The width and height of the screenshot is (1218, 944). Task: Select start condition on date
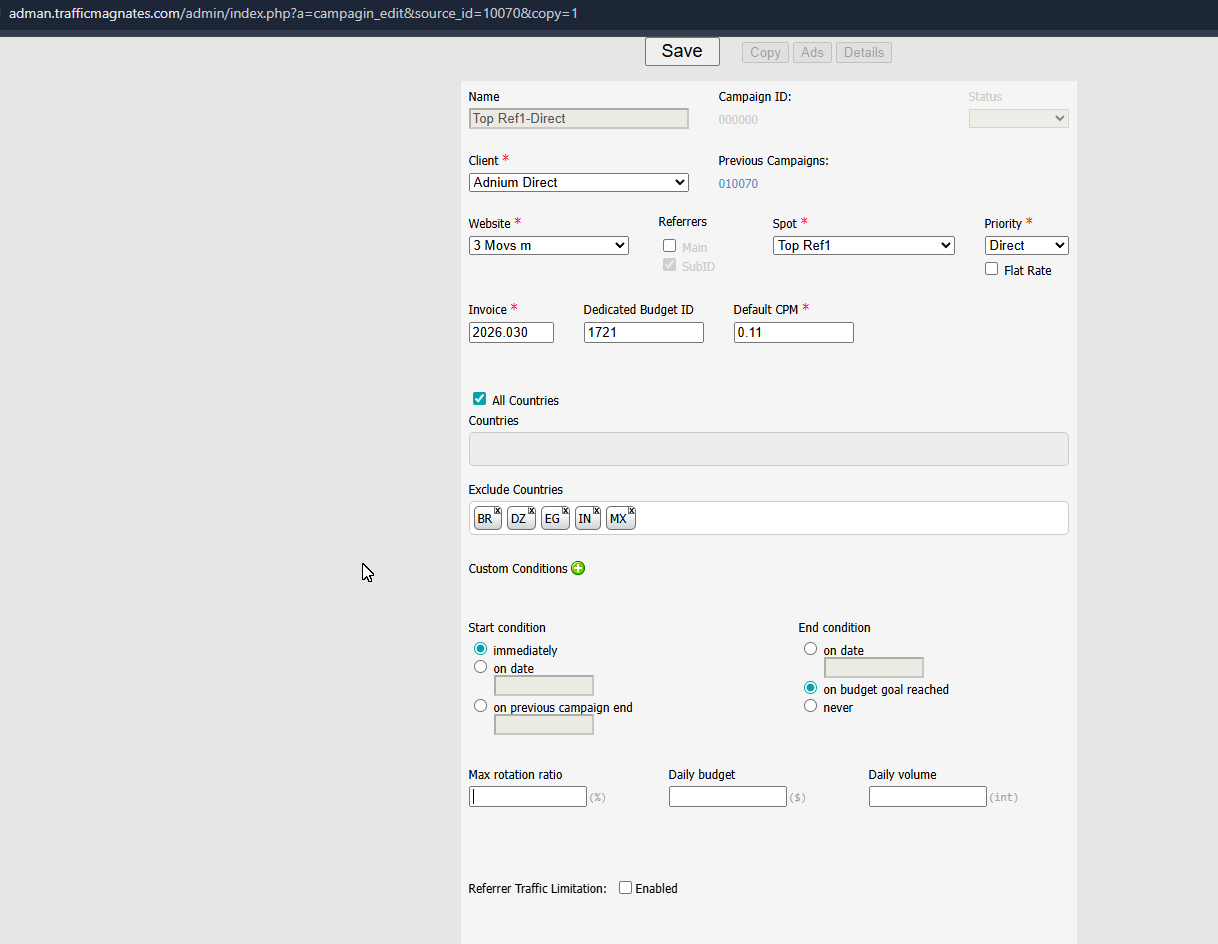pos(481,667)
